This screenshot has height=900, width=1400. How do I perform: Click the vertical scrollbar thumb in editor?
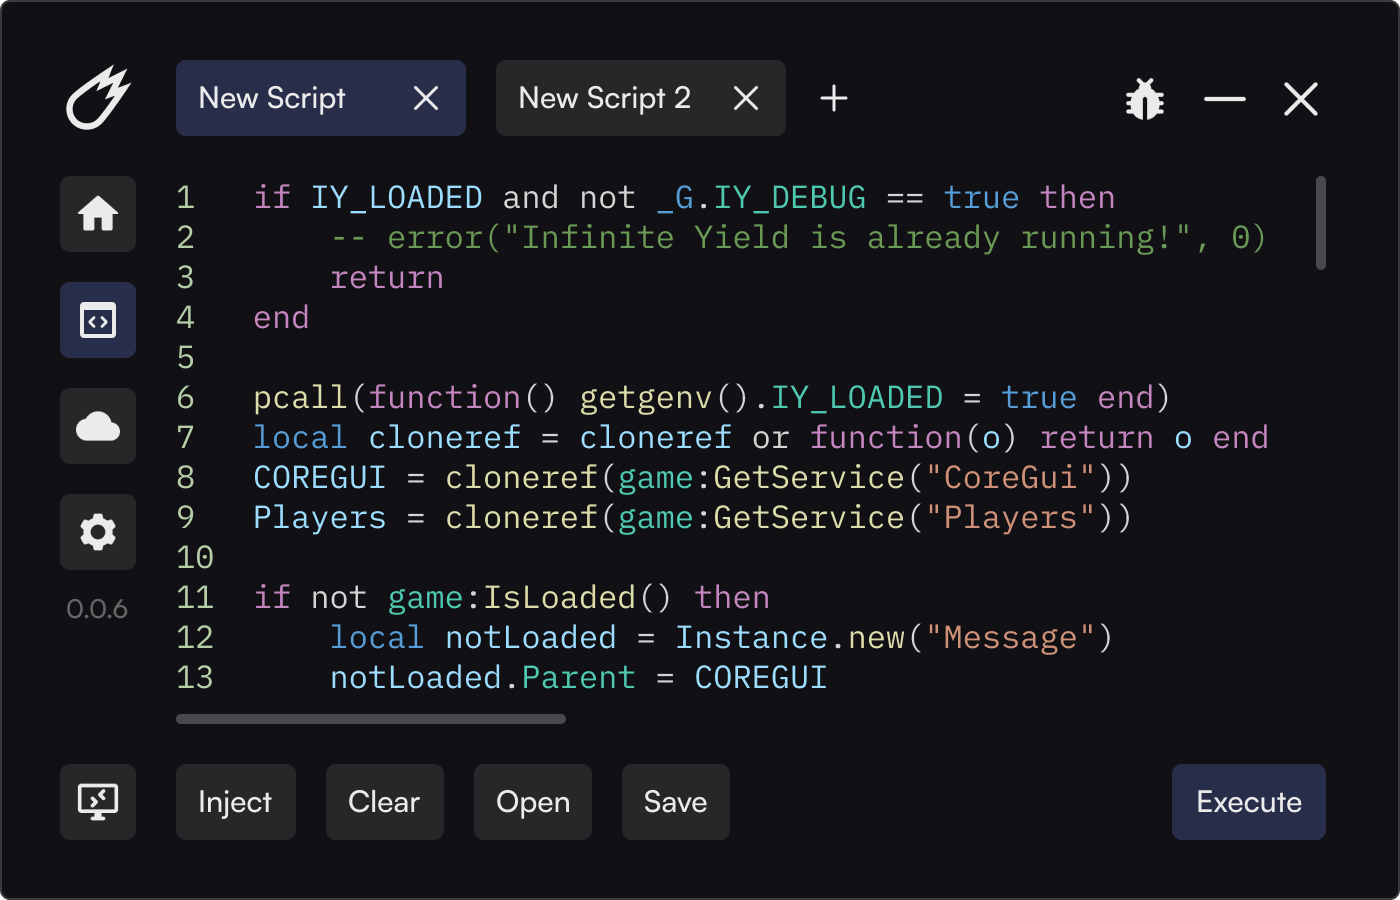tap(1321, 223)
